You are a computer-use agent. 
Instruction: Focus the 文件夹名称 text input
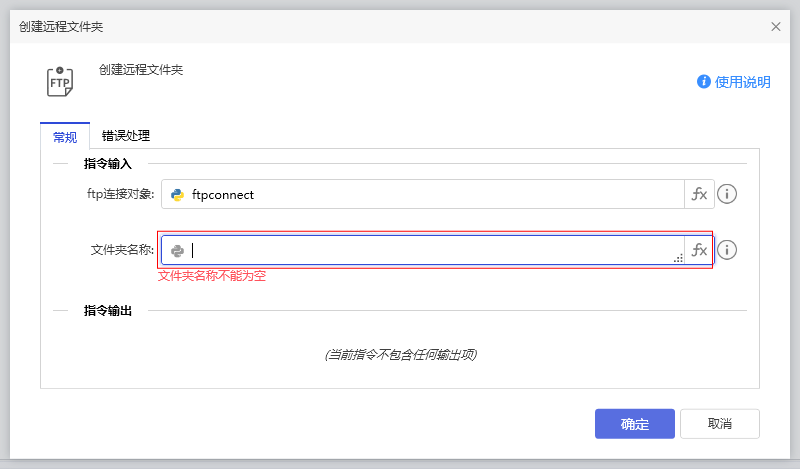[430, 251]
